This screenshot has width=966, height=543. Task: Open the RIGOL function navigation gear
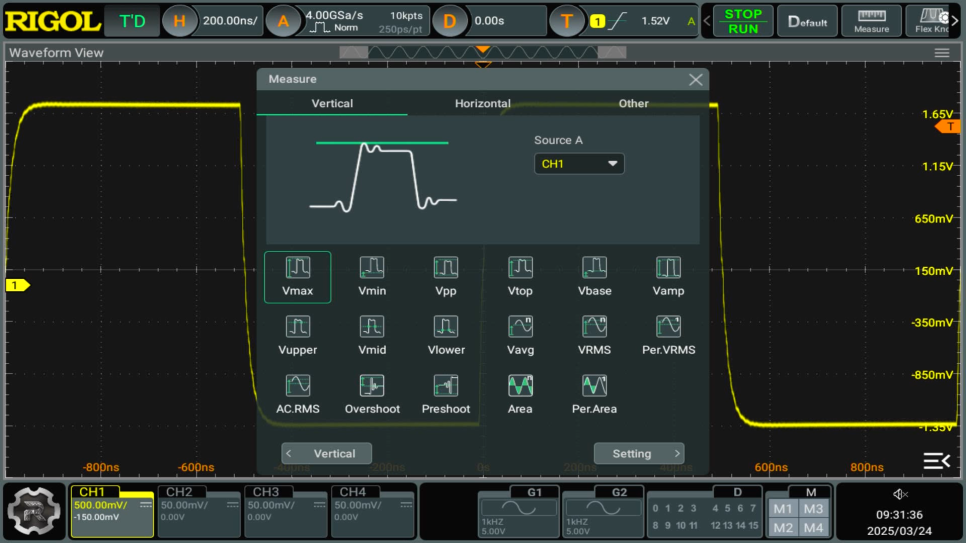(x=34, y=511)
